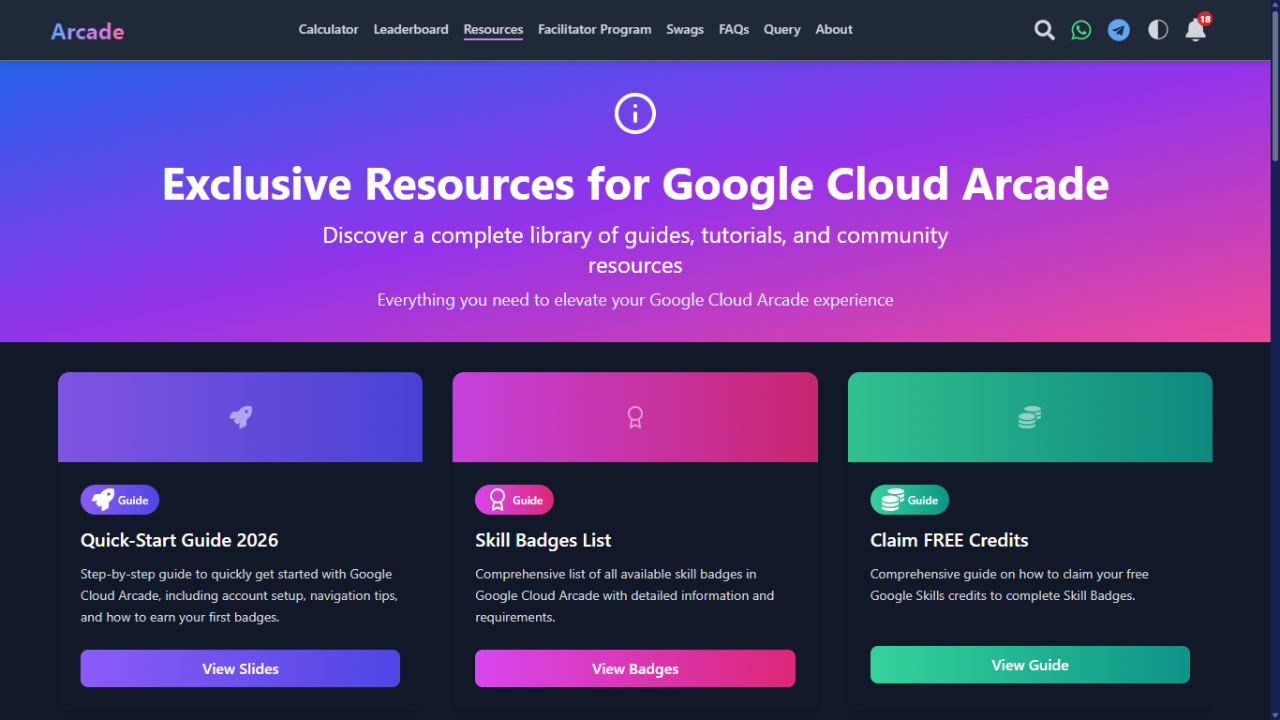
Task: Click the Skill Badges List title
Action: point(543,541)
